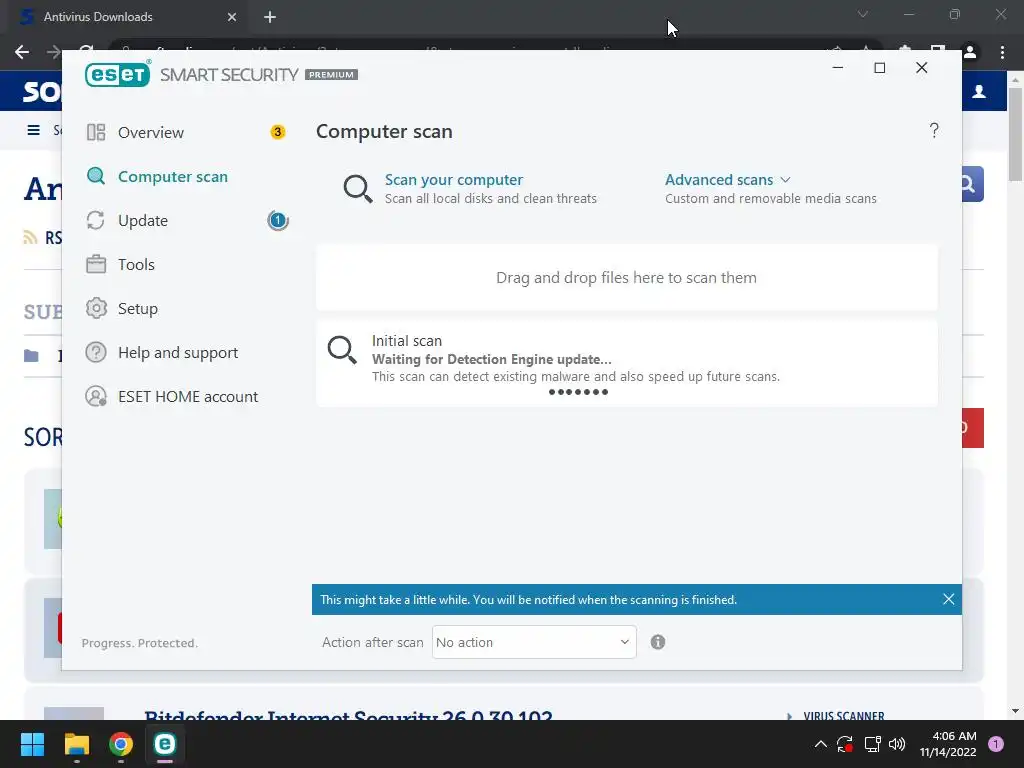Show hidden system tray icons

pyautogui.click(x=821, y=744)
